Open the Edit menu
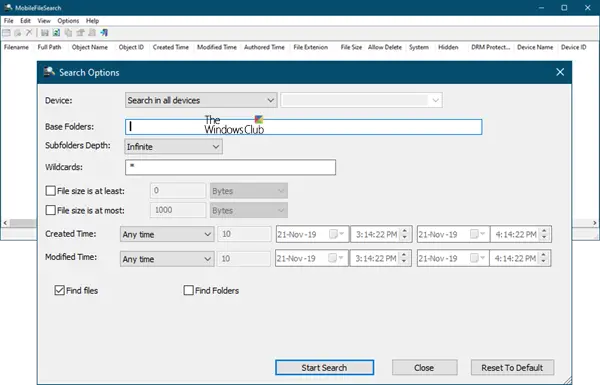 (25, 21)
